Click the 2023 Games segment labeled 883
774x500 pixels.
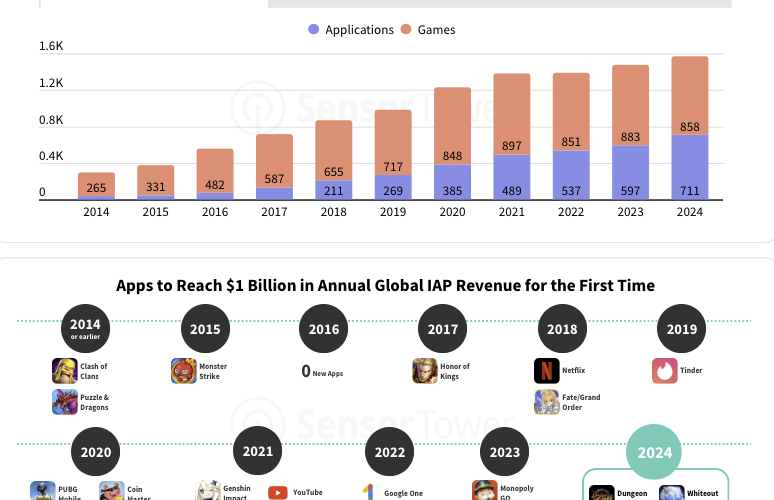[x=630, y=105]
